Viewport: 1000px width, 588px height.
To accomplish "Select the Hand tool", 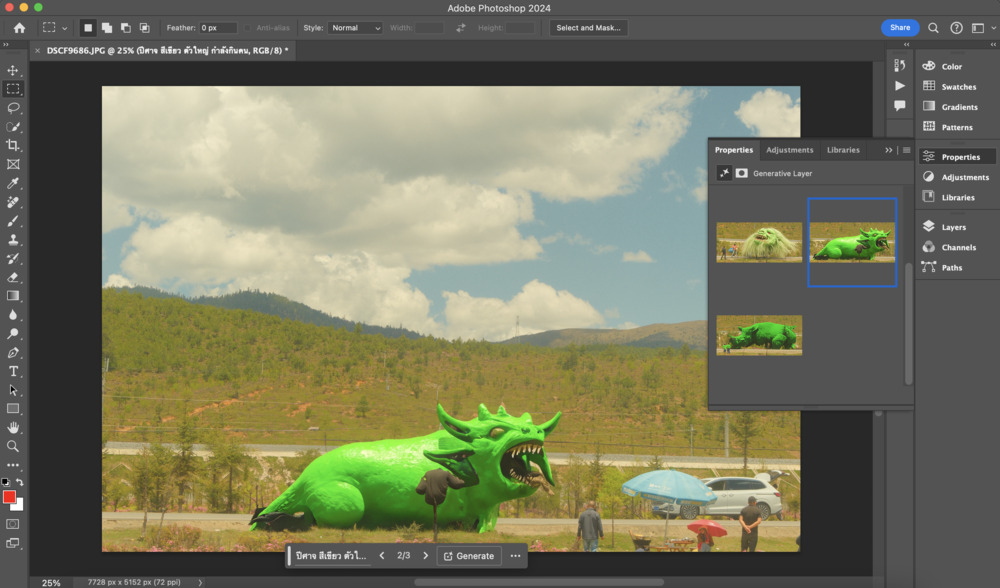I will pos(13,427).
